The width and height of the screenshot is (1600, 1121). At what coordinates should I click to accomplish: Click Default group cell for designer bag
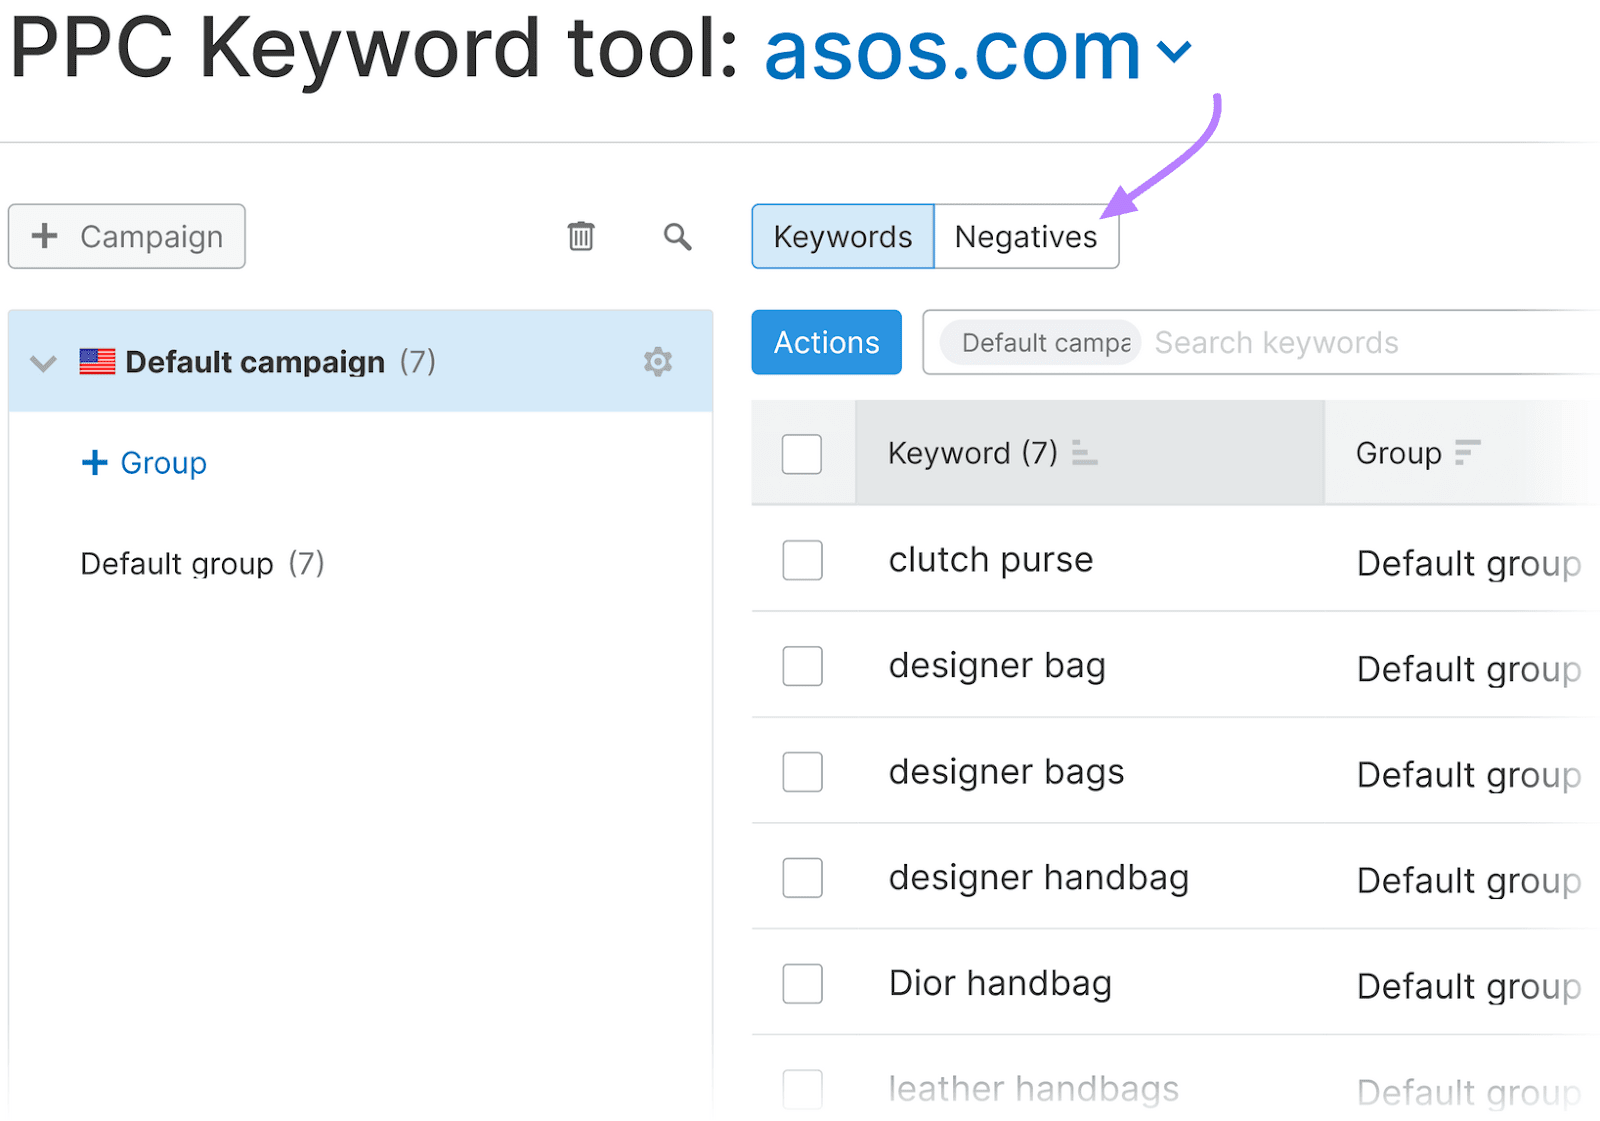(1469, 670)
